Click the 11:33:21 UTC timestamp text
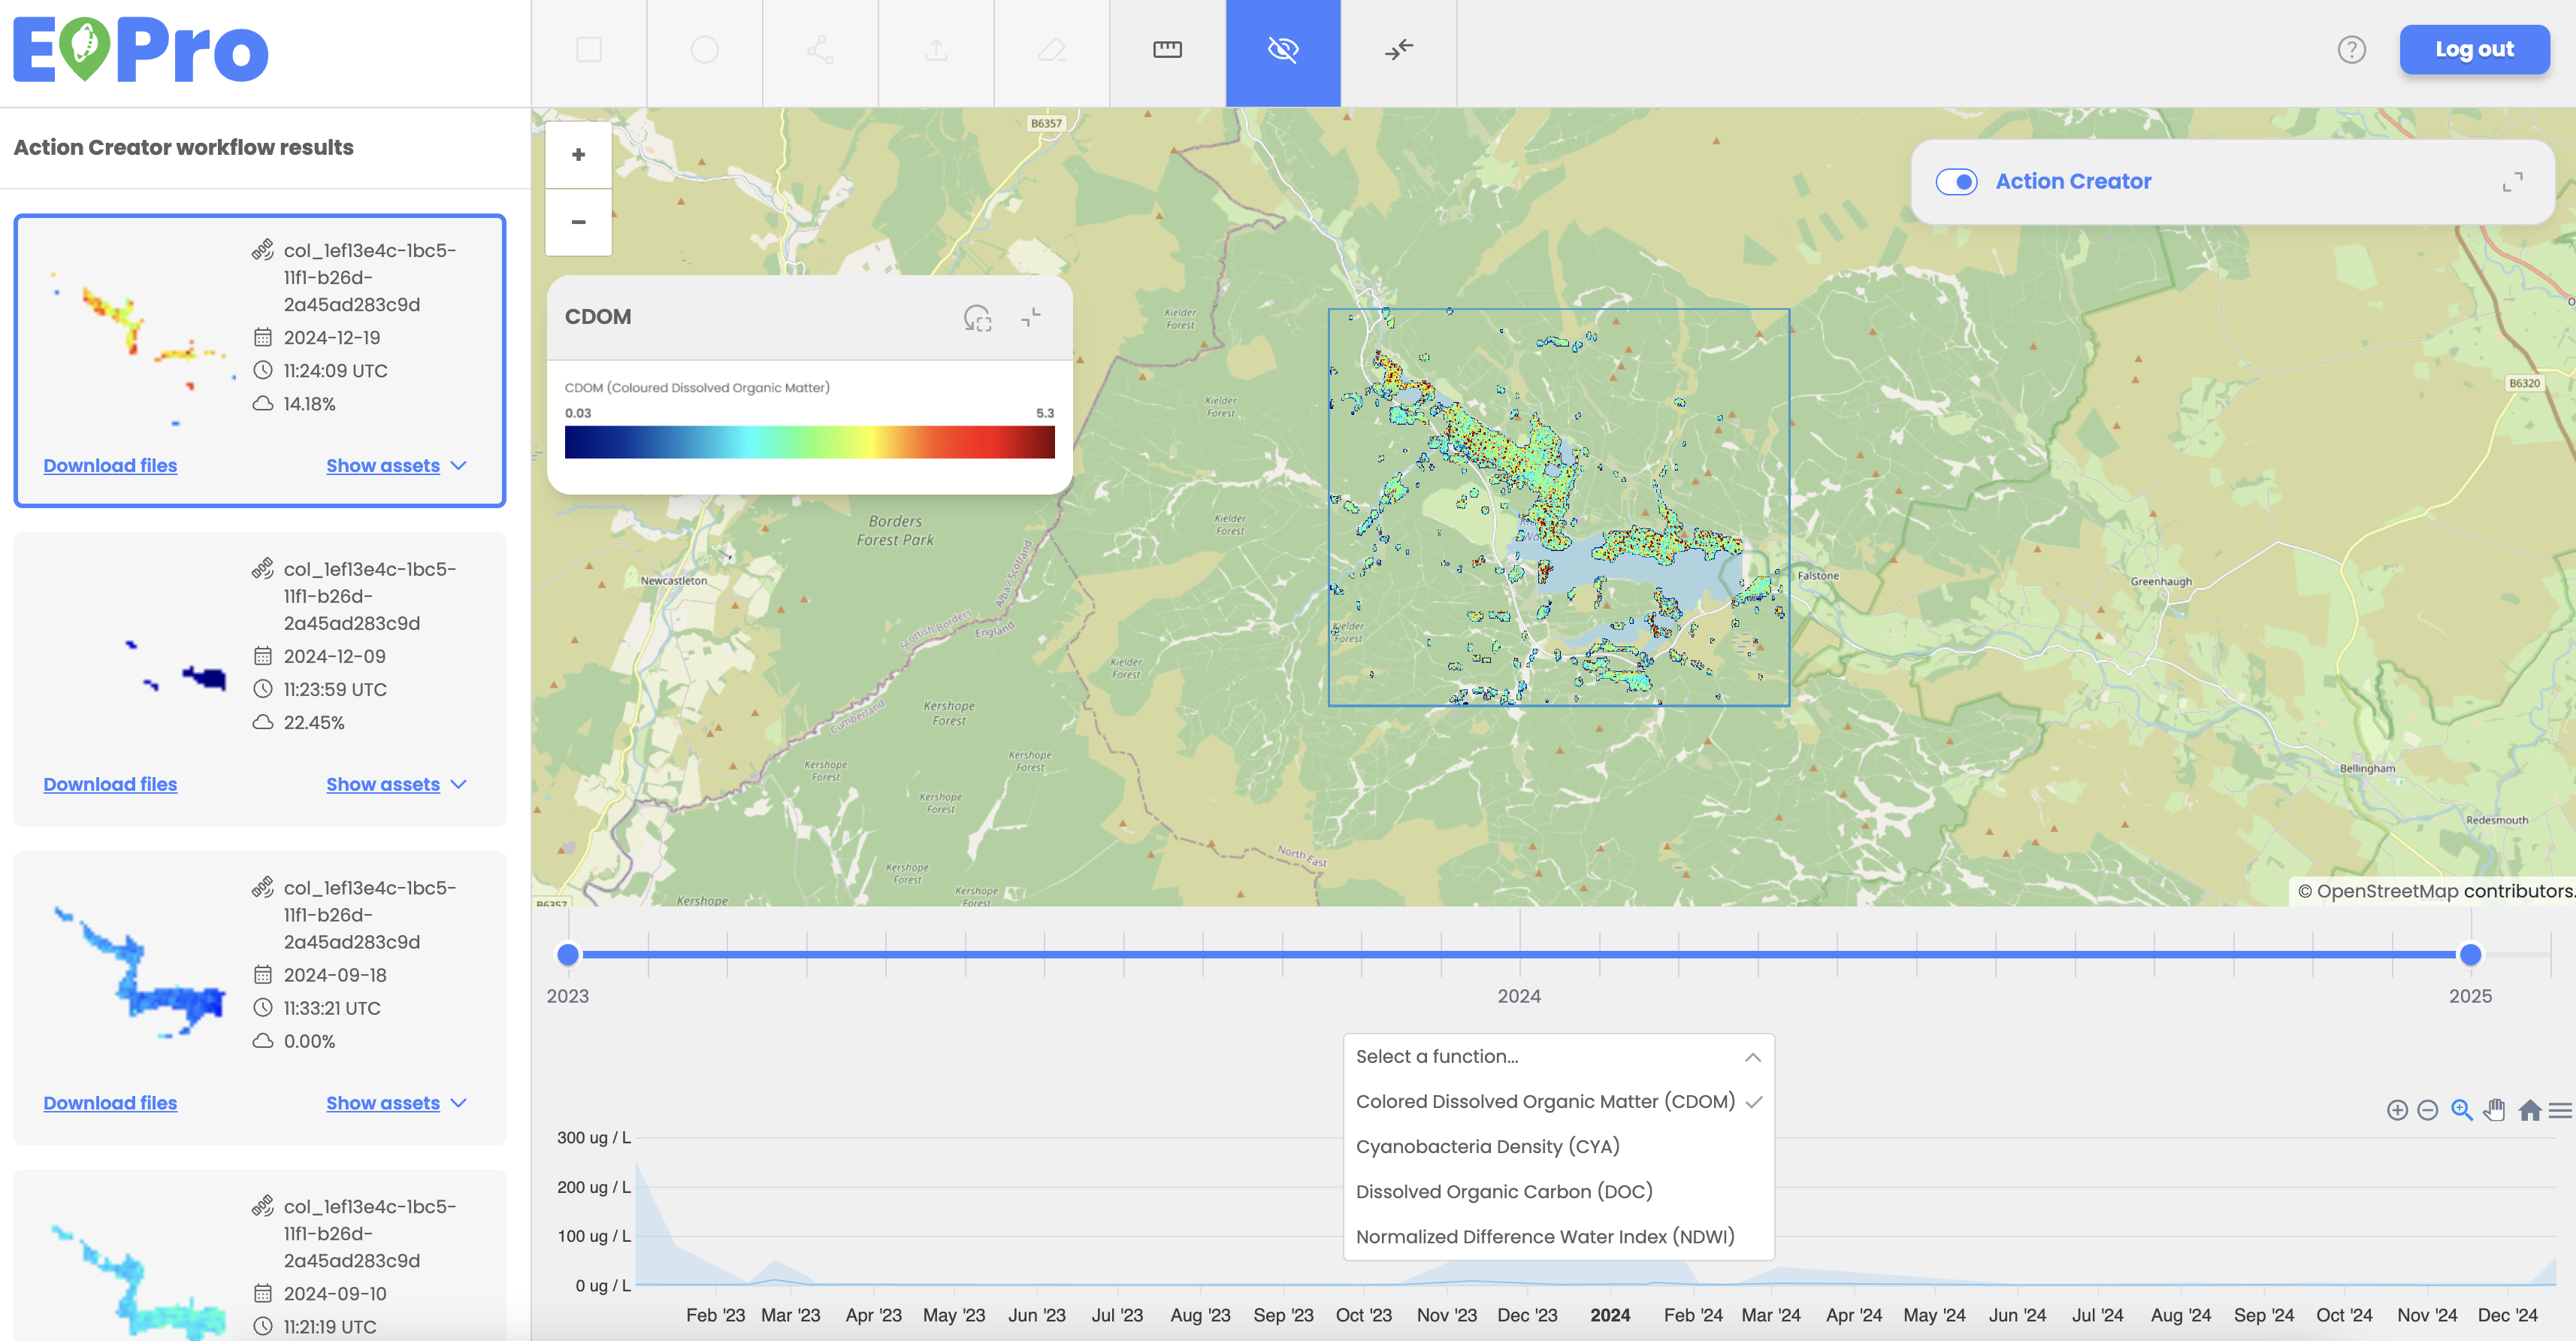2576x1341 pixels. pyautogui.click(x=332, y=1008)
